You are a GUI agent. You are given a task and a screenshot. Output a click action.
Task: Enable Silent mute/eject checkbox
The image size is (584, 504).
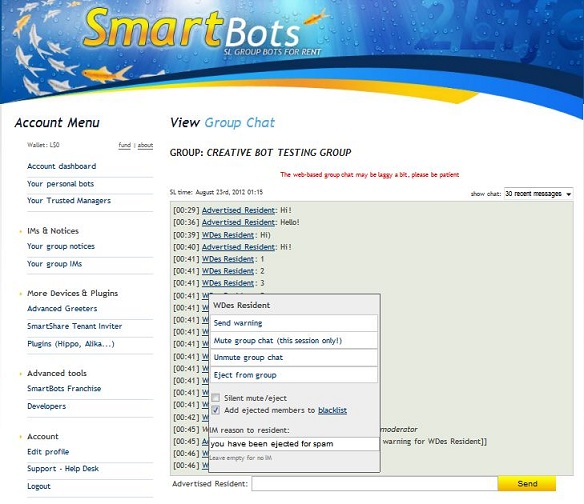pos(215,398)
